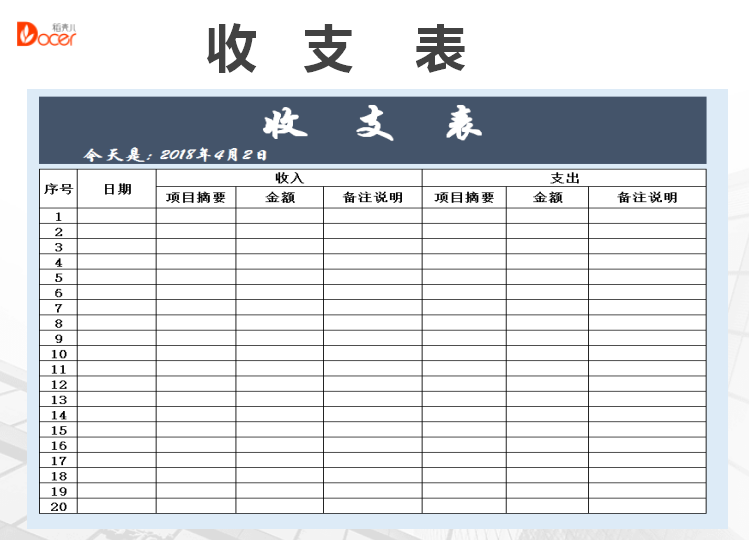Screen dimensions: 749x540
Task: Choose 项目摘要 header under 支出
Action: coord(464,198)
